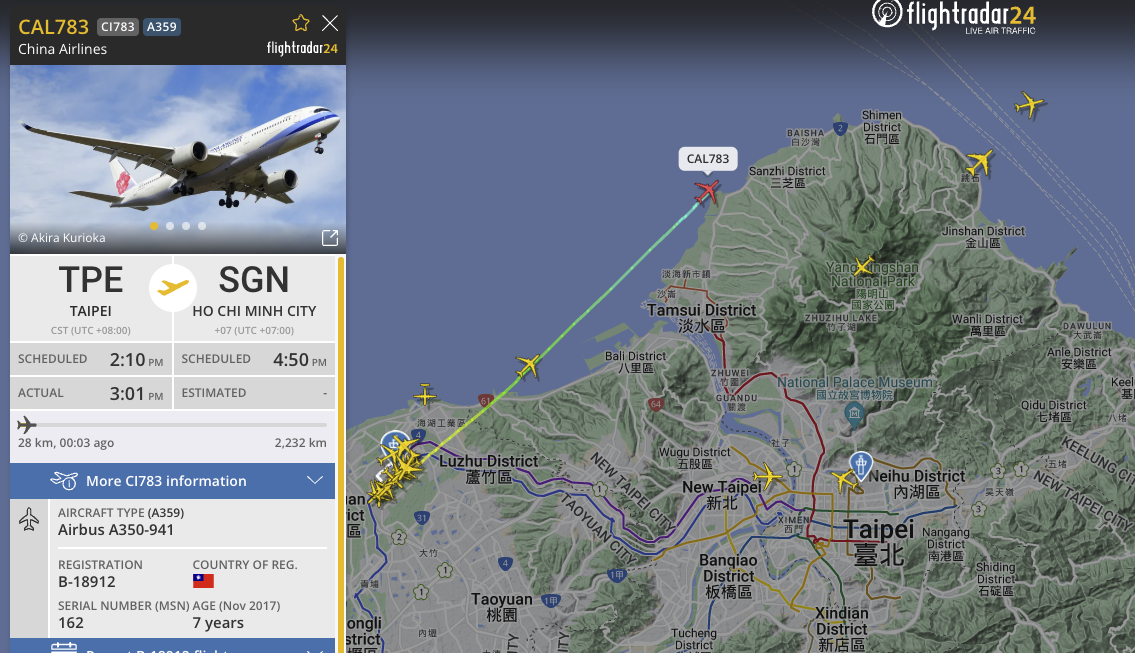Click the chevron on More CI783 information

tap(315, 481)
